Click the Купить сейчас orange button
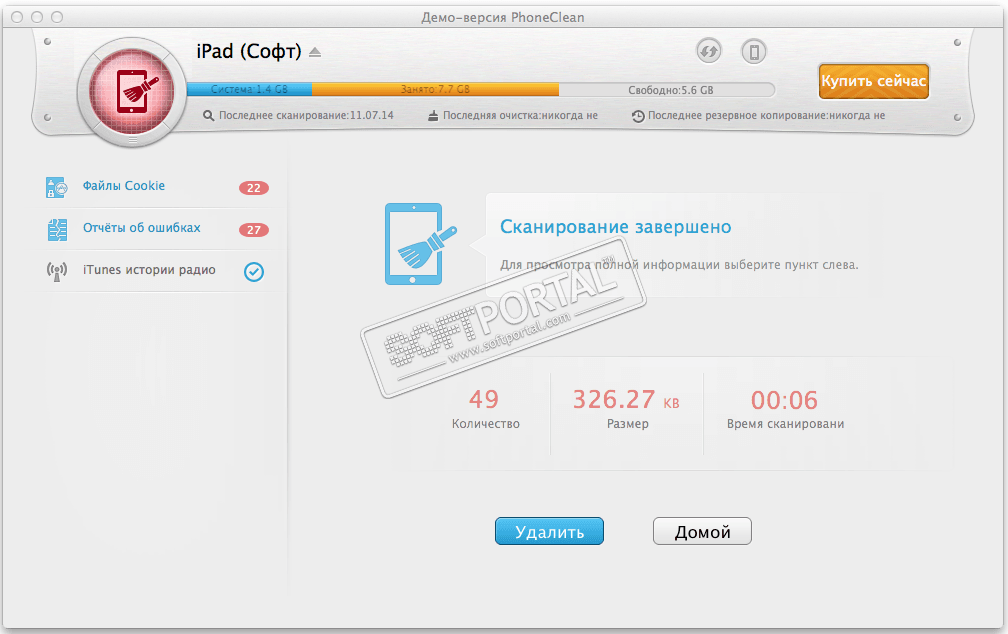This screenshot has width=1008, height=634. click(874, 81)
